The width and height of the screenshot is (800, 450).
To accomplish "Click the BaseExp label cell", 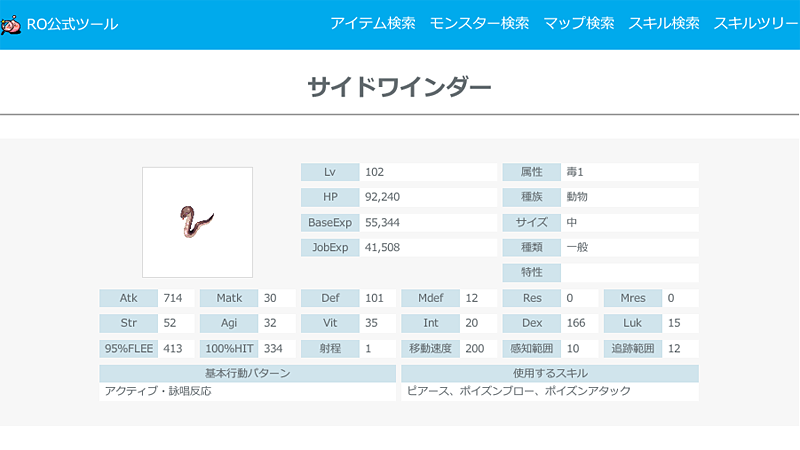I will click(x=330, y=222).
